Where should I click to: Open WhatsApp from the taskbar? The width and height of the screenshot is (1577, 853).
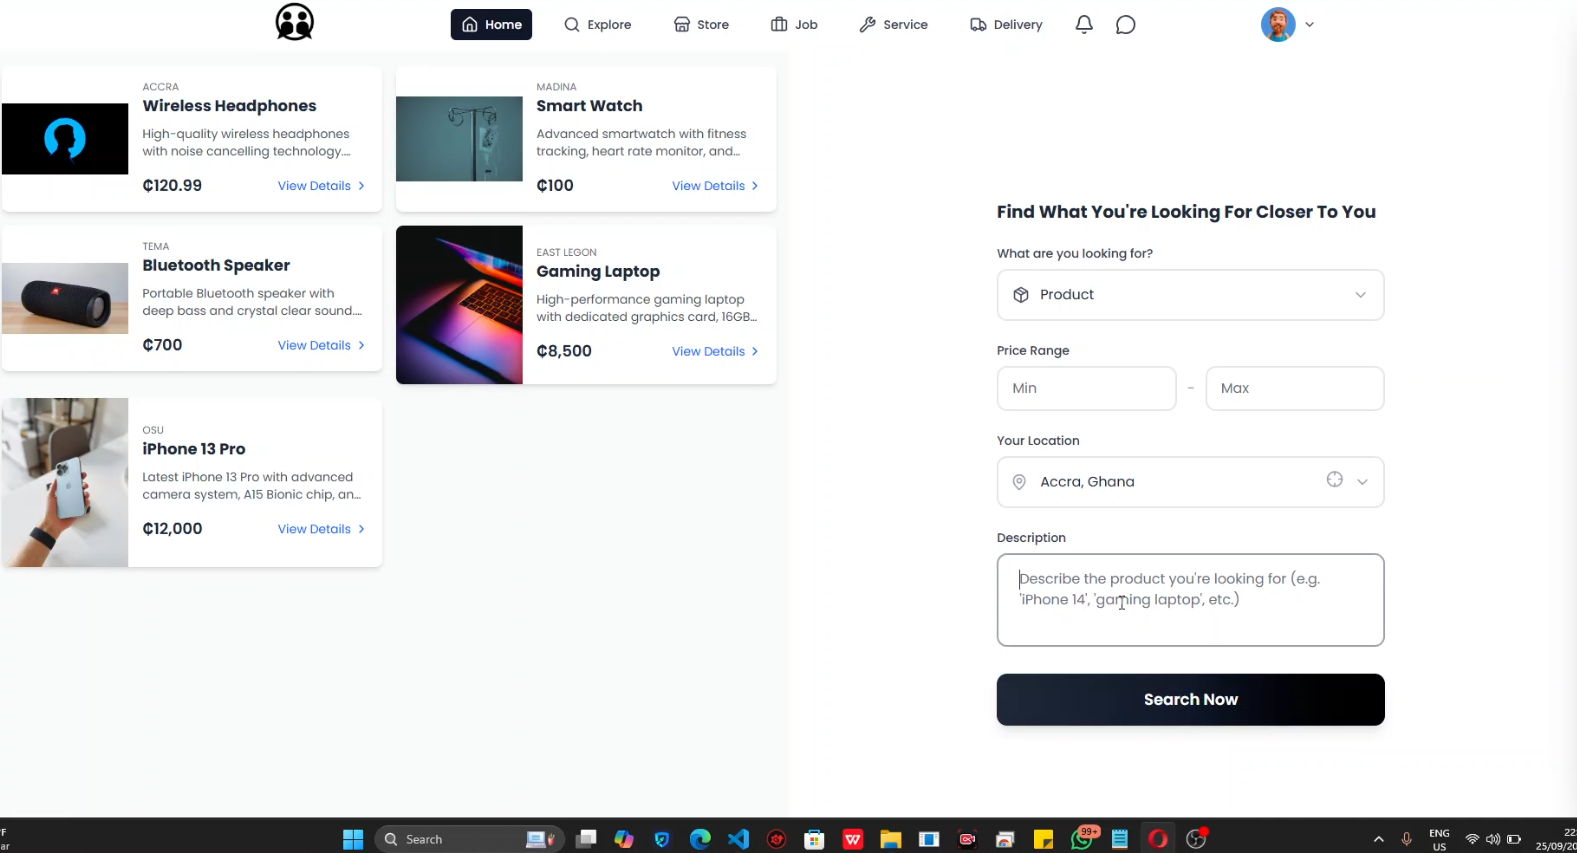click(x=1082, y=839)
